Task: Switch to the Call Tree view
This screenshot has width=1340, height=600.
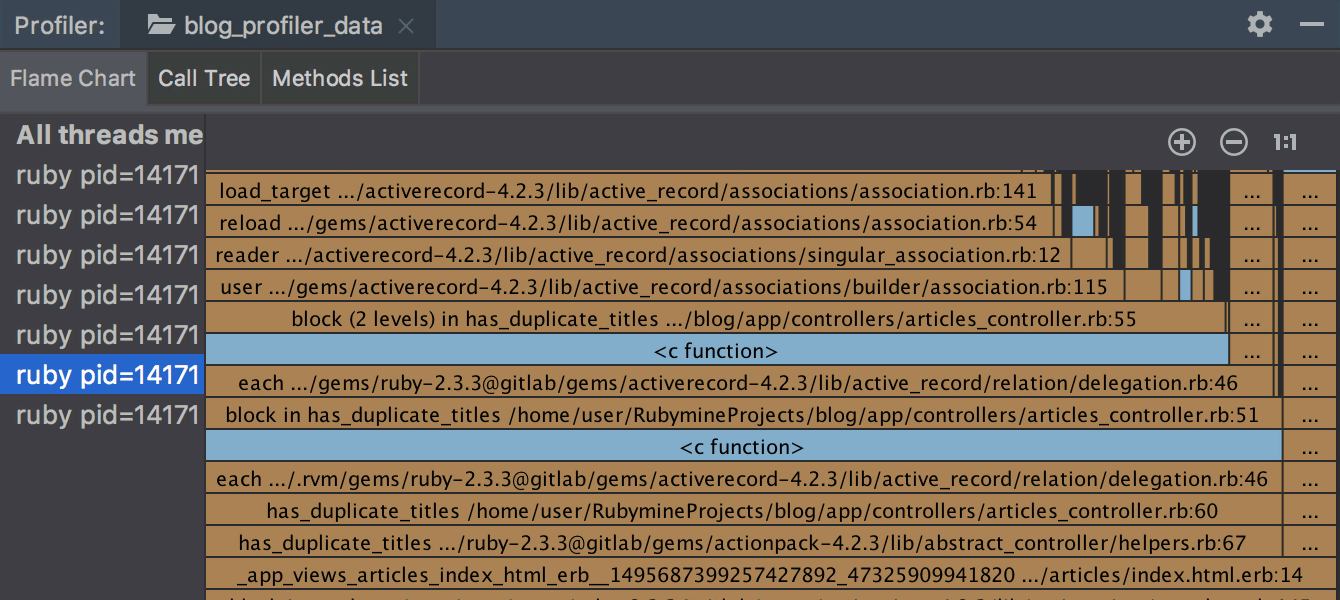Action: 204,77
